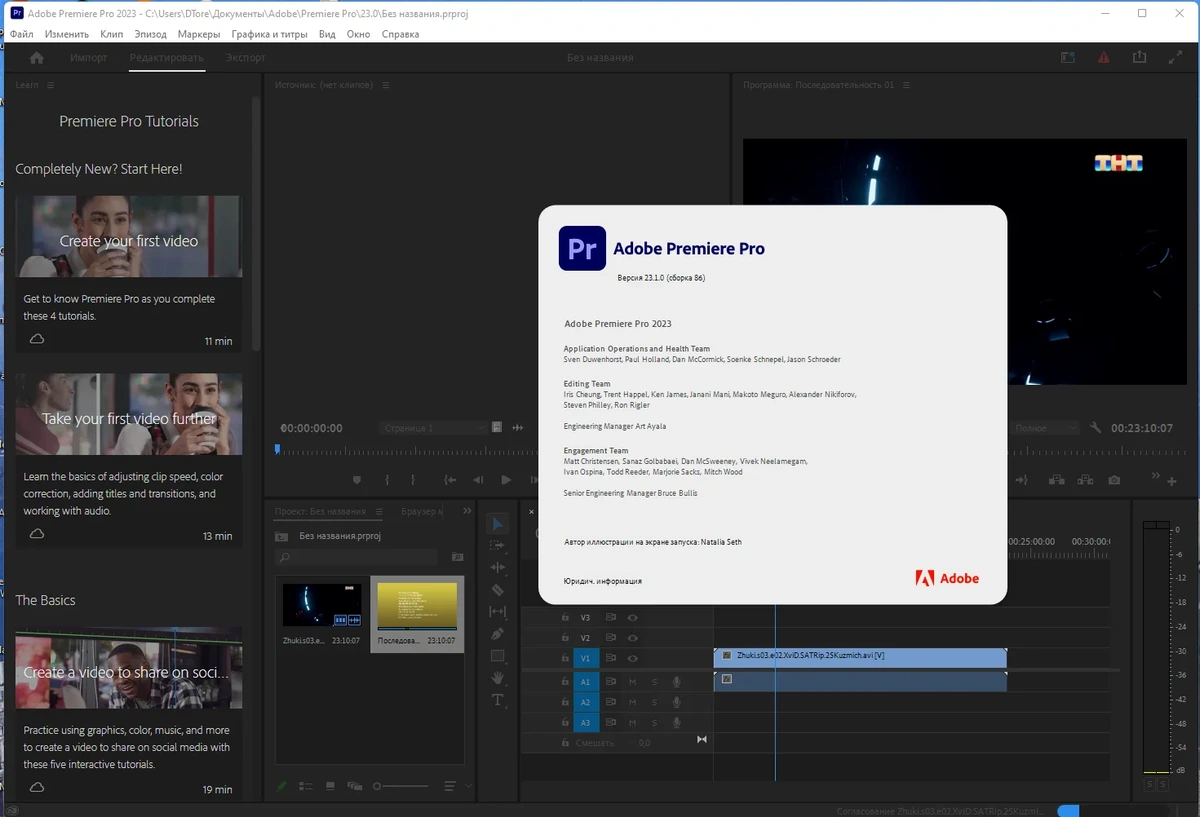Mute audio track A1

coord(632,682)
